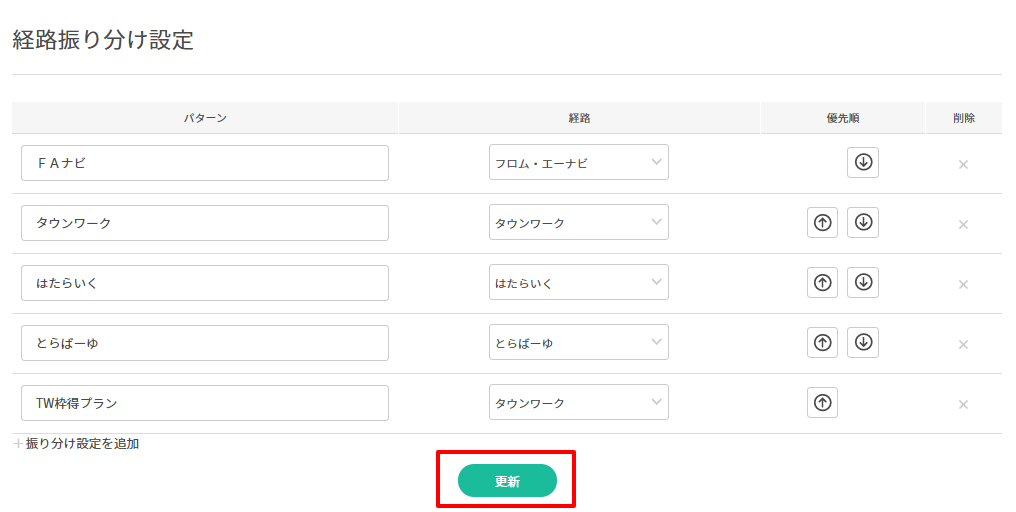This screenshot has width=1016, height=512.
Task: Open the とらばーゆ route dropdown
Action: tap(578, 343)
